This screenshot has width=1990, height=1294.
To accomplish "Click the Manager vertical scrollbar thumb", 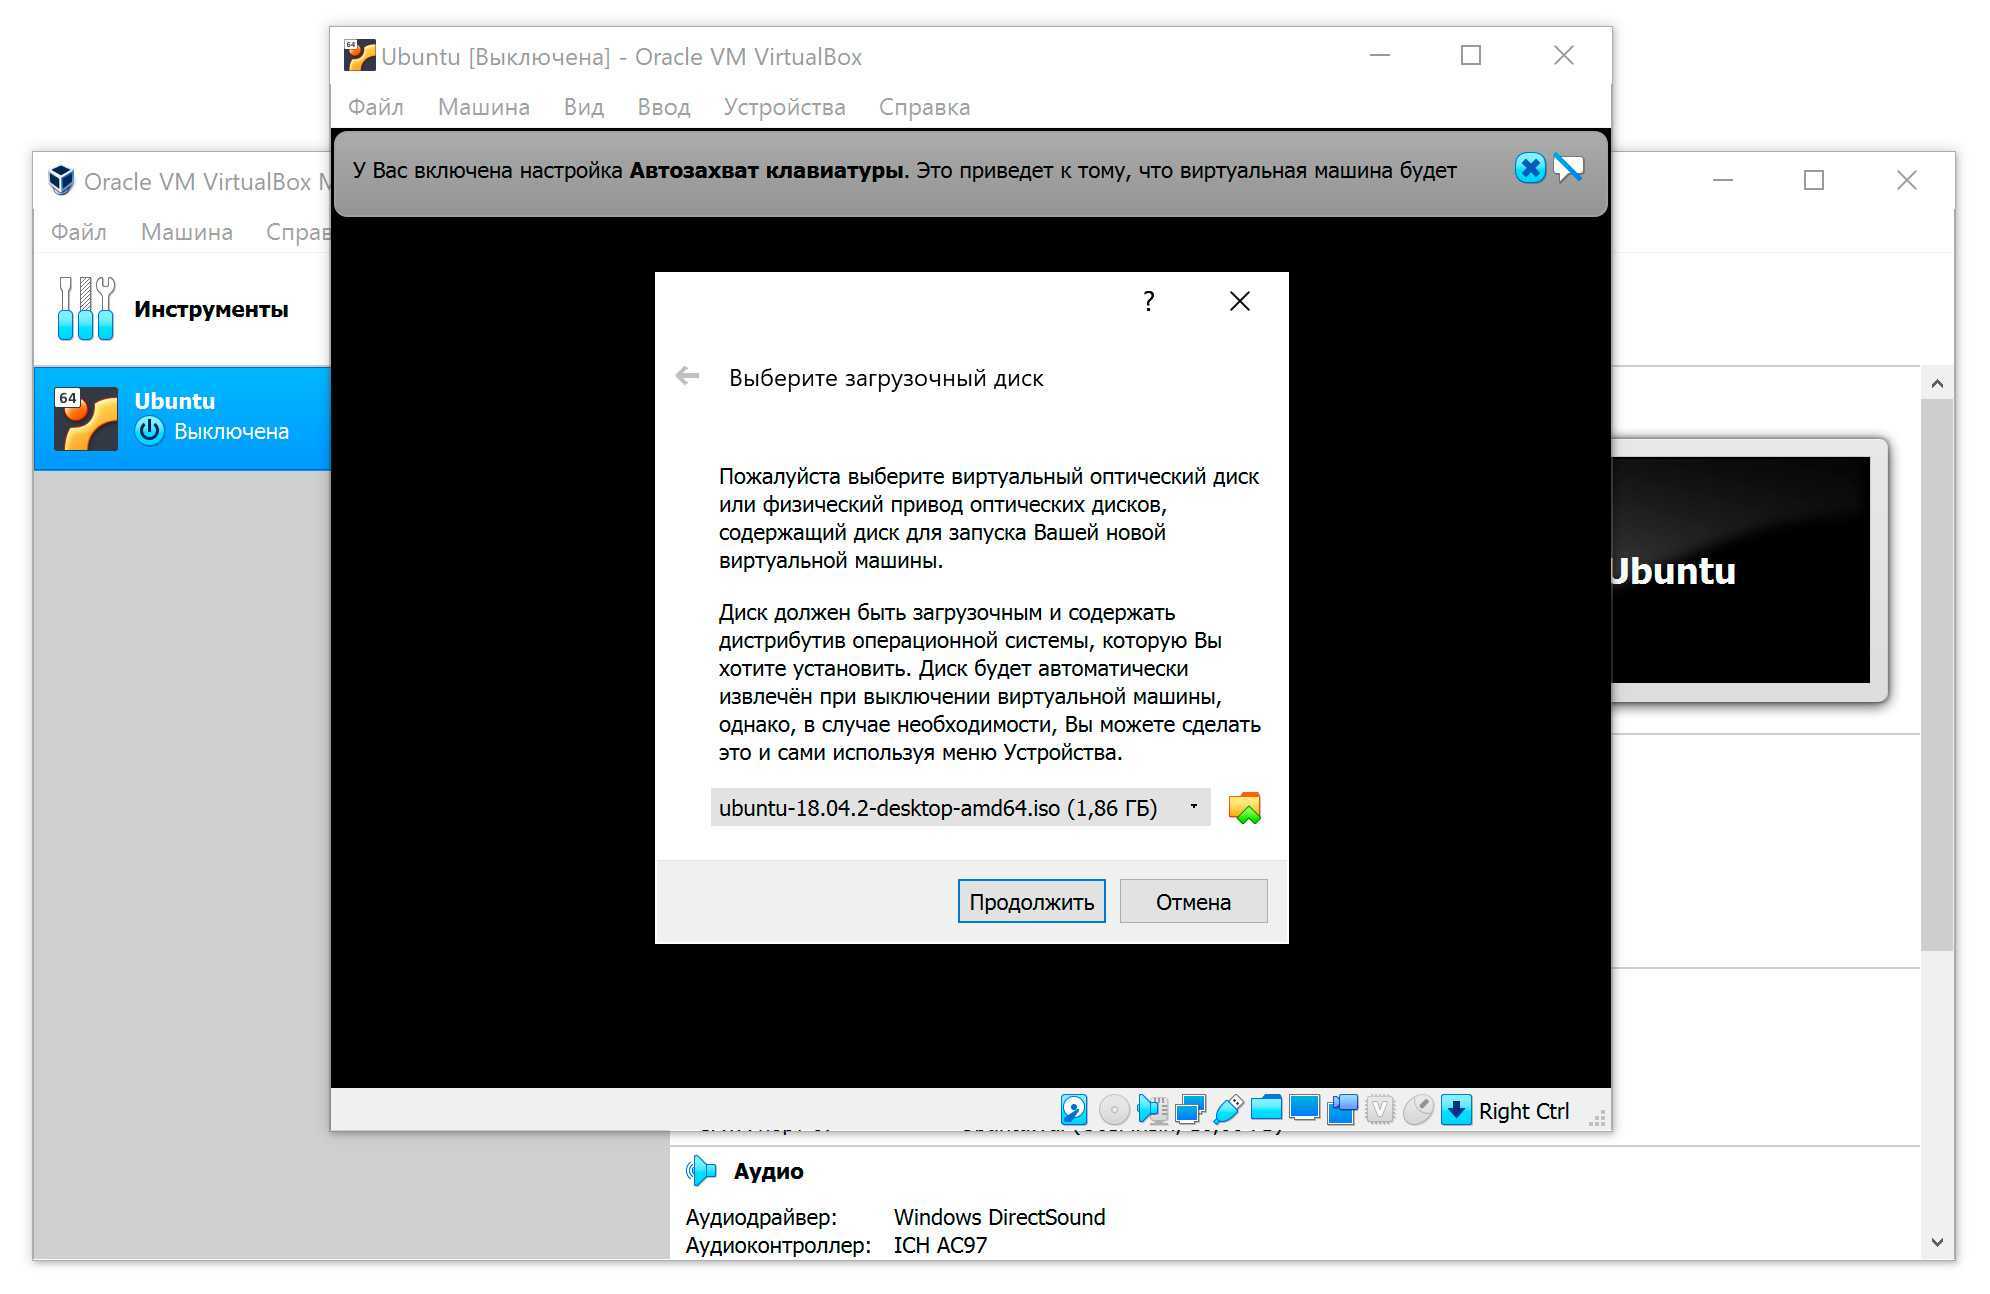I will click(x=1937, y=674).
